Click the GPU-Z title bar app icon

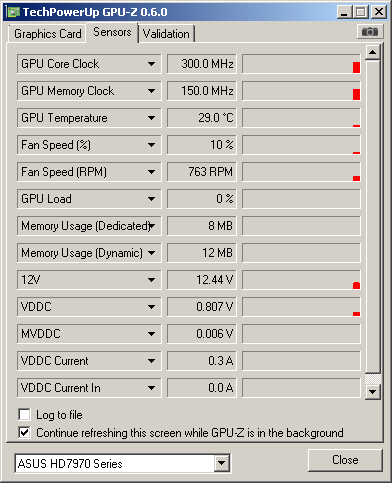(x=13, y=12)
